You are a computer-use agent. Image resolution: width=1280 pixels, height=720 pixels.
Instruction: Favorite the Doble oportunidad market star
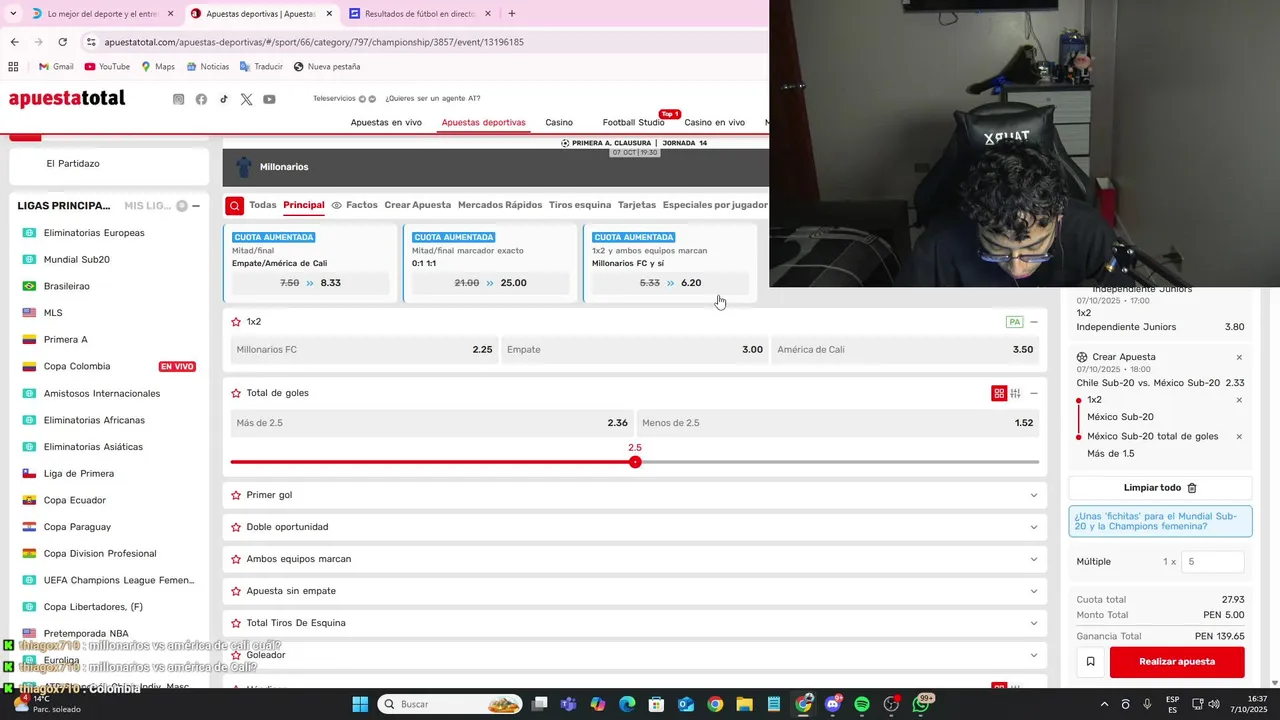[236, 527]
